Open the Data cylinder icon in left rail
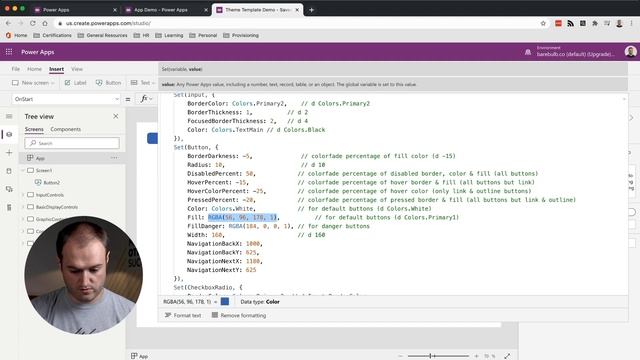Image resolution: width=640 pixels, height=360 pixels. [x=9, y=171]
